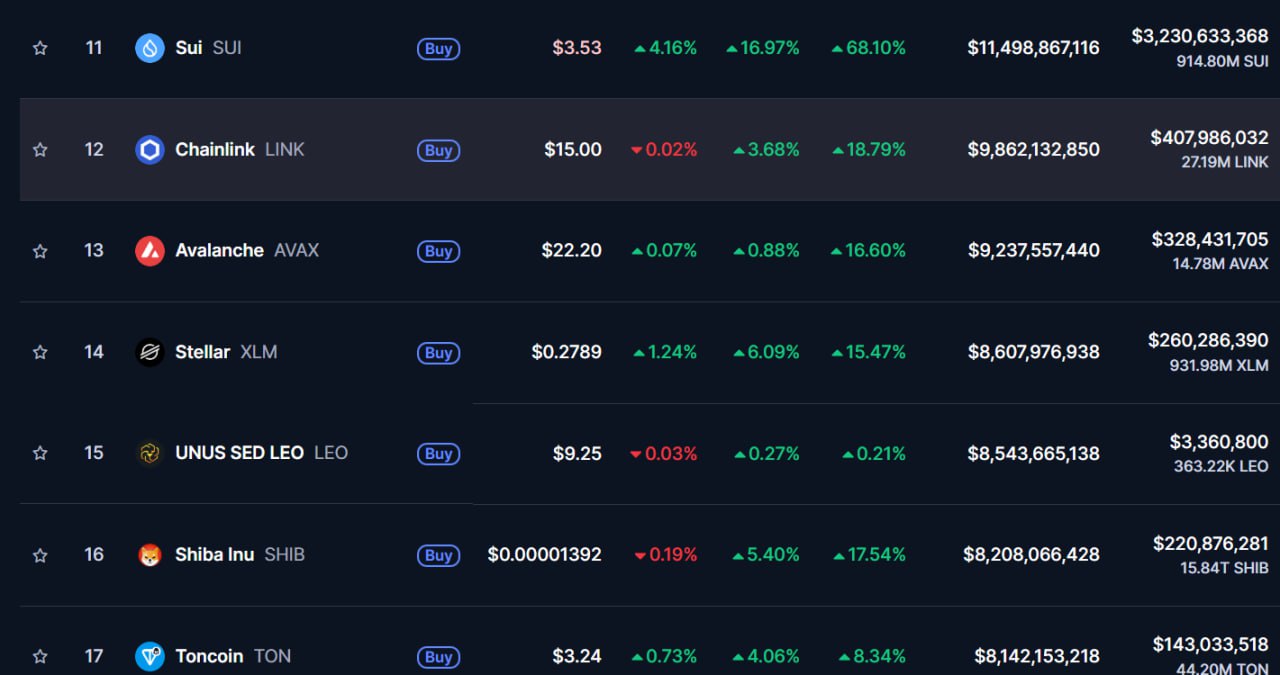Click Sui 24h volume $3,230,633,368
Image resolution: width=1280 pixels, height=675 pixels.
click(x=1199, y=36)
